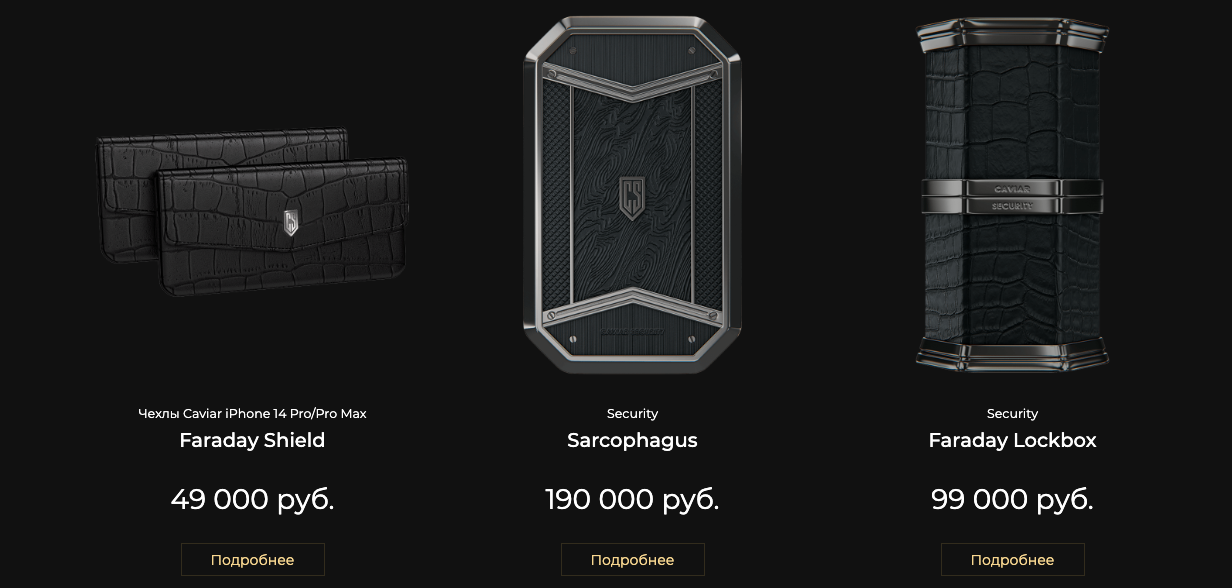Select the Security category above Faraday Lockbox

tap(1012, 413)
